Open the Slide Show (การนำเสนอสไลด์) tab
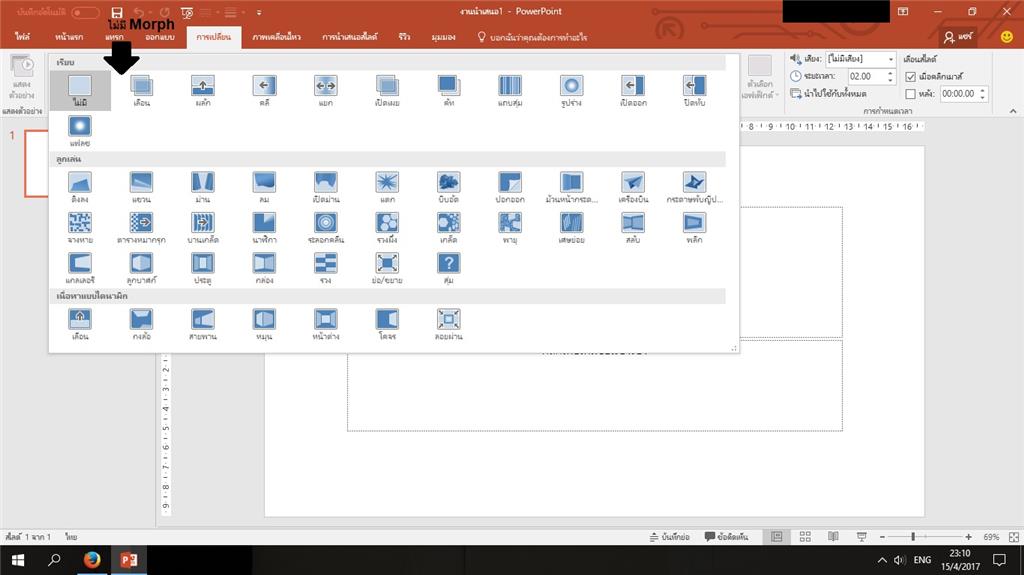The image size is (1024, 575). [x=349, y=37]
